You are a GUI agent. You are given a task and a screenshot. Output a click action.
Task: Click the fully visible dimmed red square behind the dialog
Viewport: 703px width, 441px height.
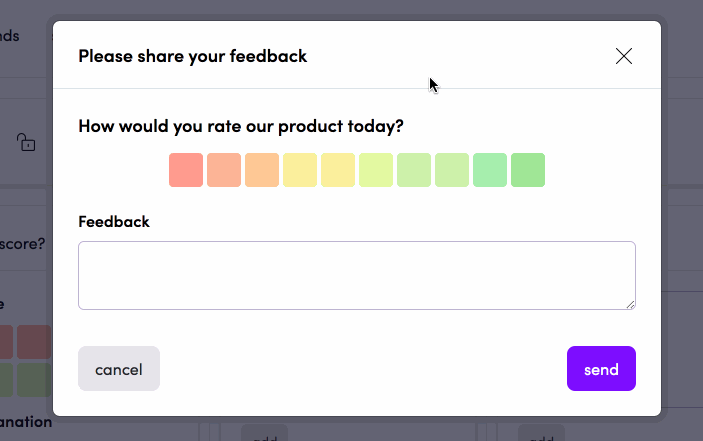tap(34, 342)
